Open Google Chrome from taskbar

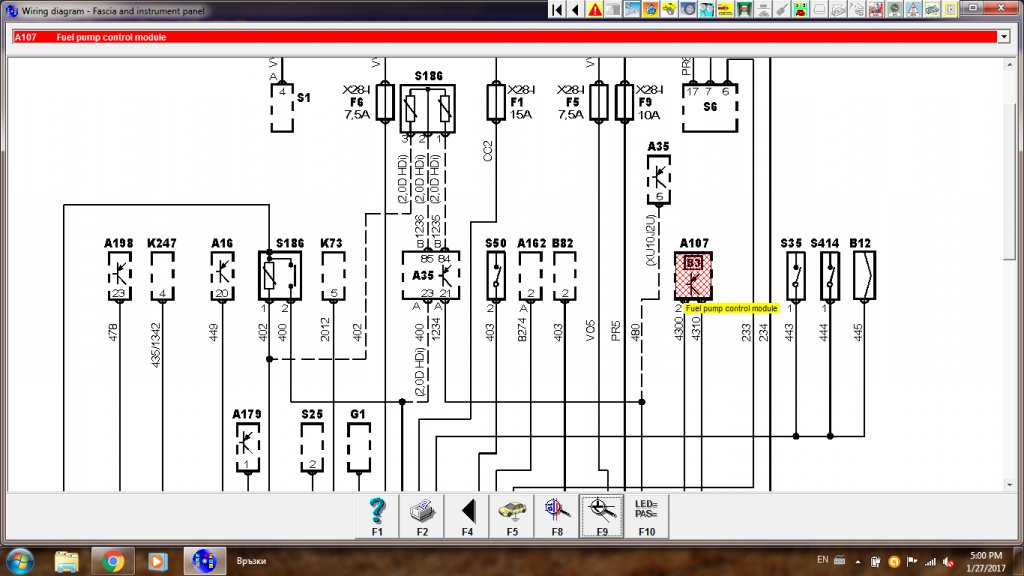[x=112, y=561]
